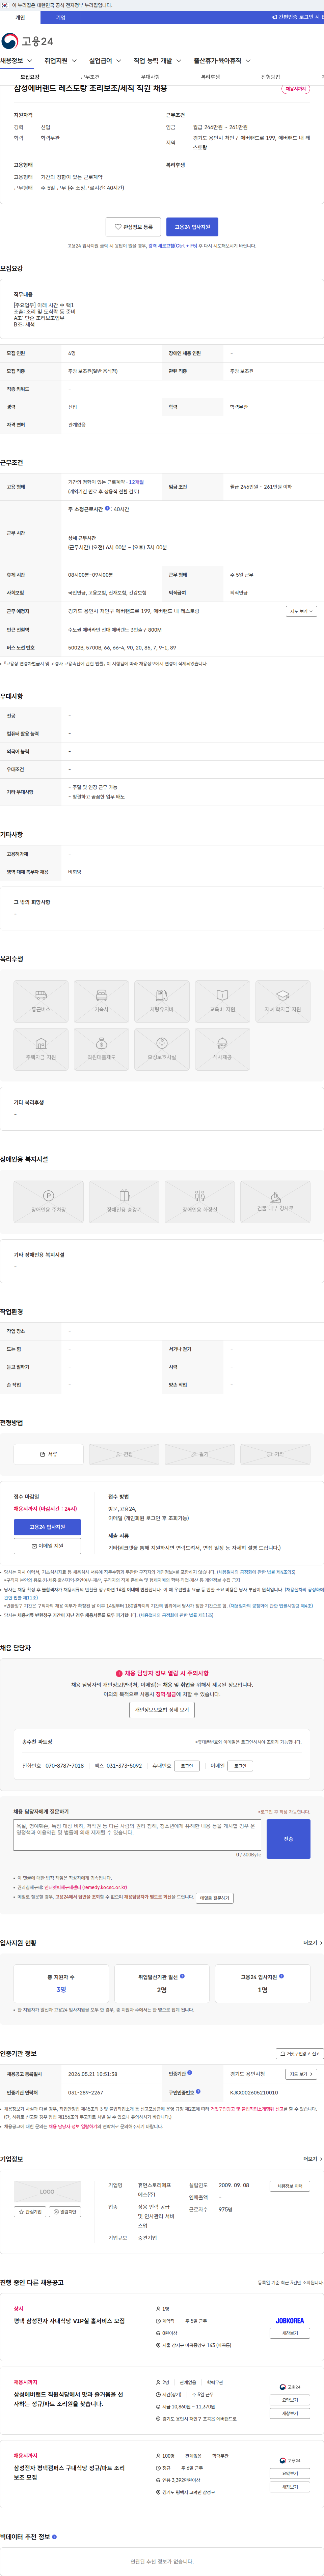Click the 필기 screening step icon

pyautogui.click(x=200, y=1454)
